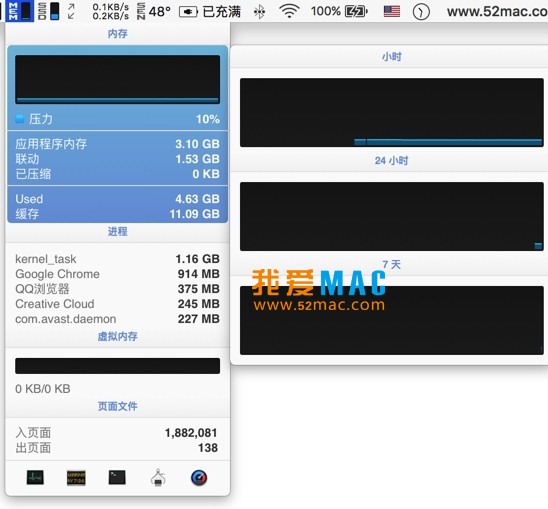Open Activity Monitor from the bottom icon row
This screenshot has width=548, height=509.
(x=35, y=478)
